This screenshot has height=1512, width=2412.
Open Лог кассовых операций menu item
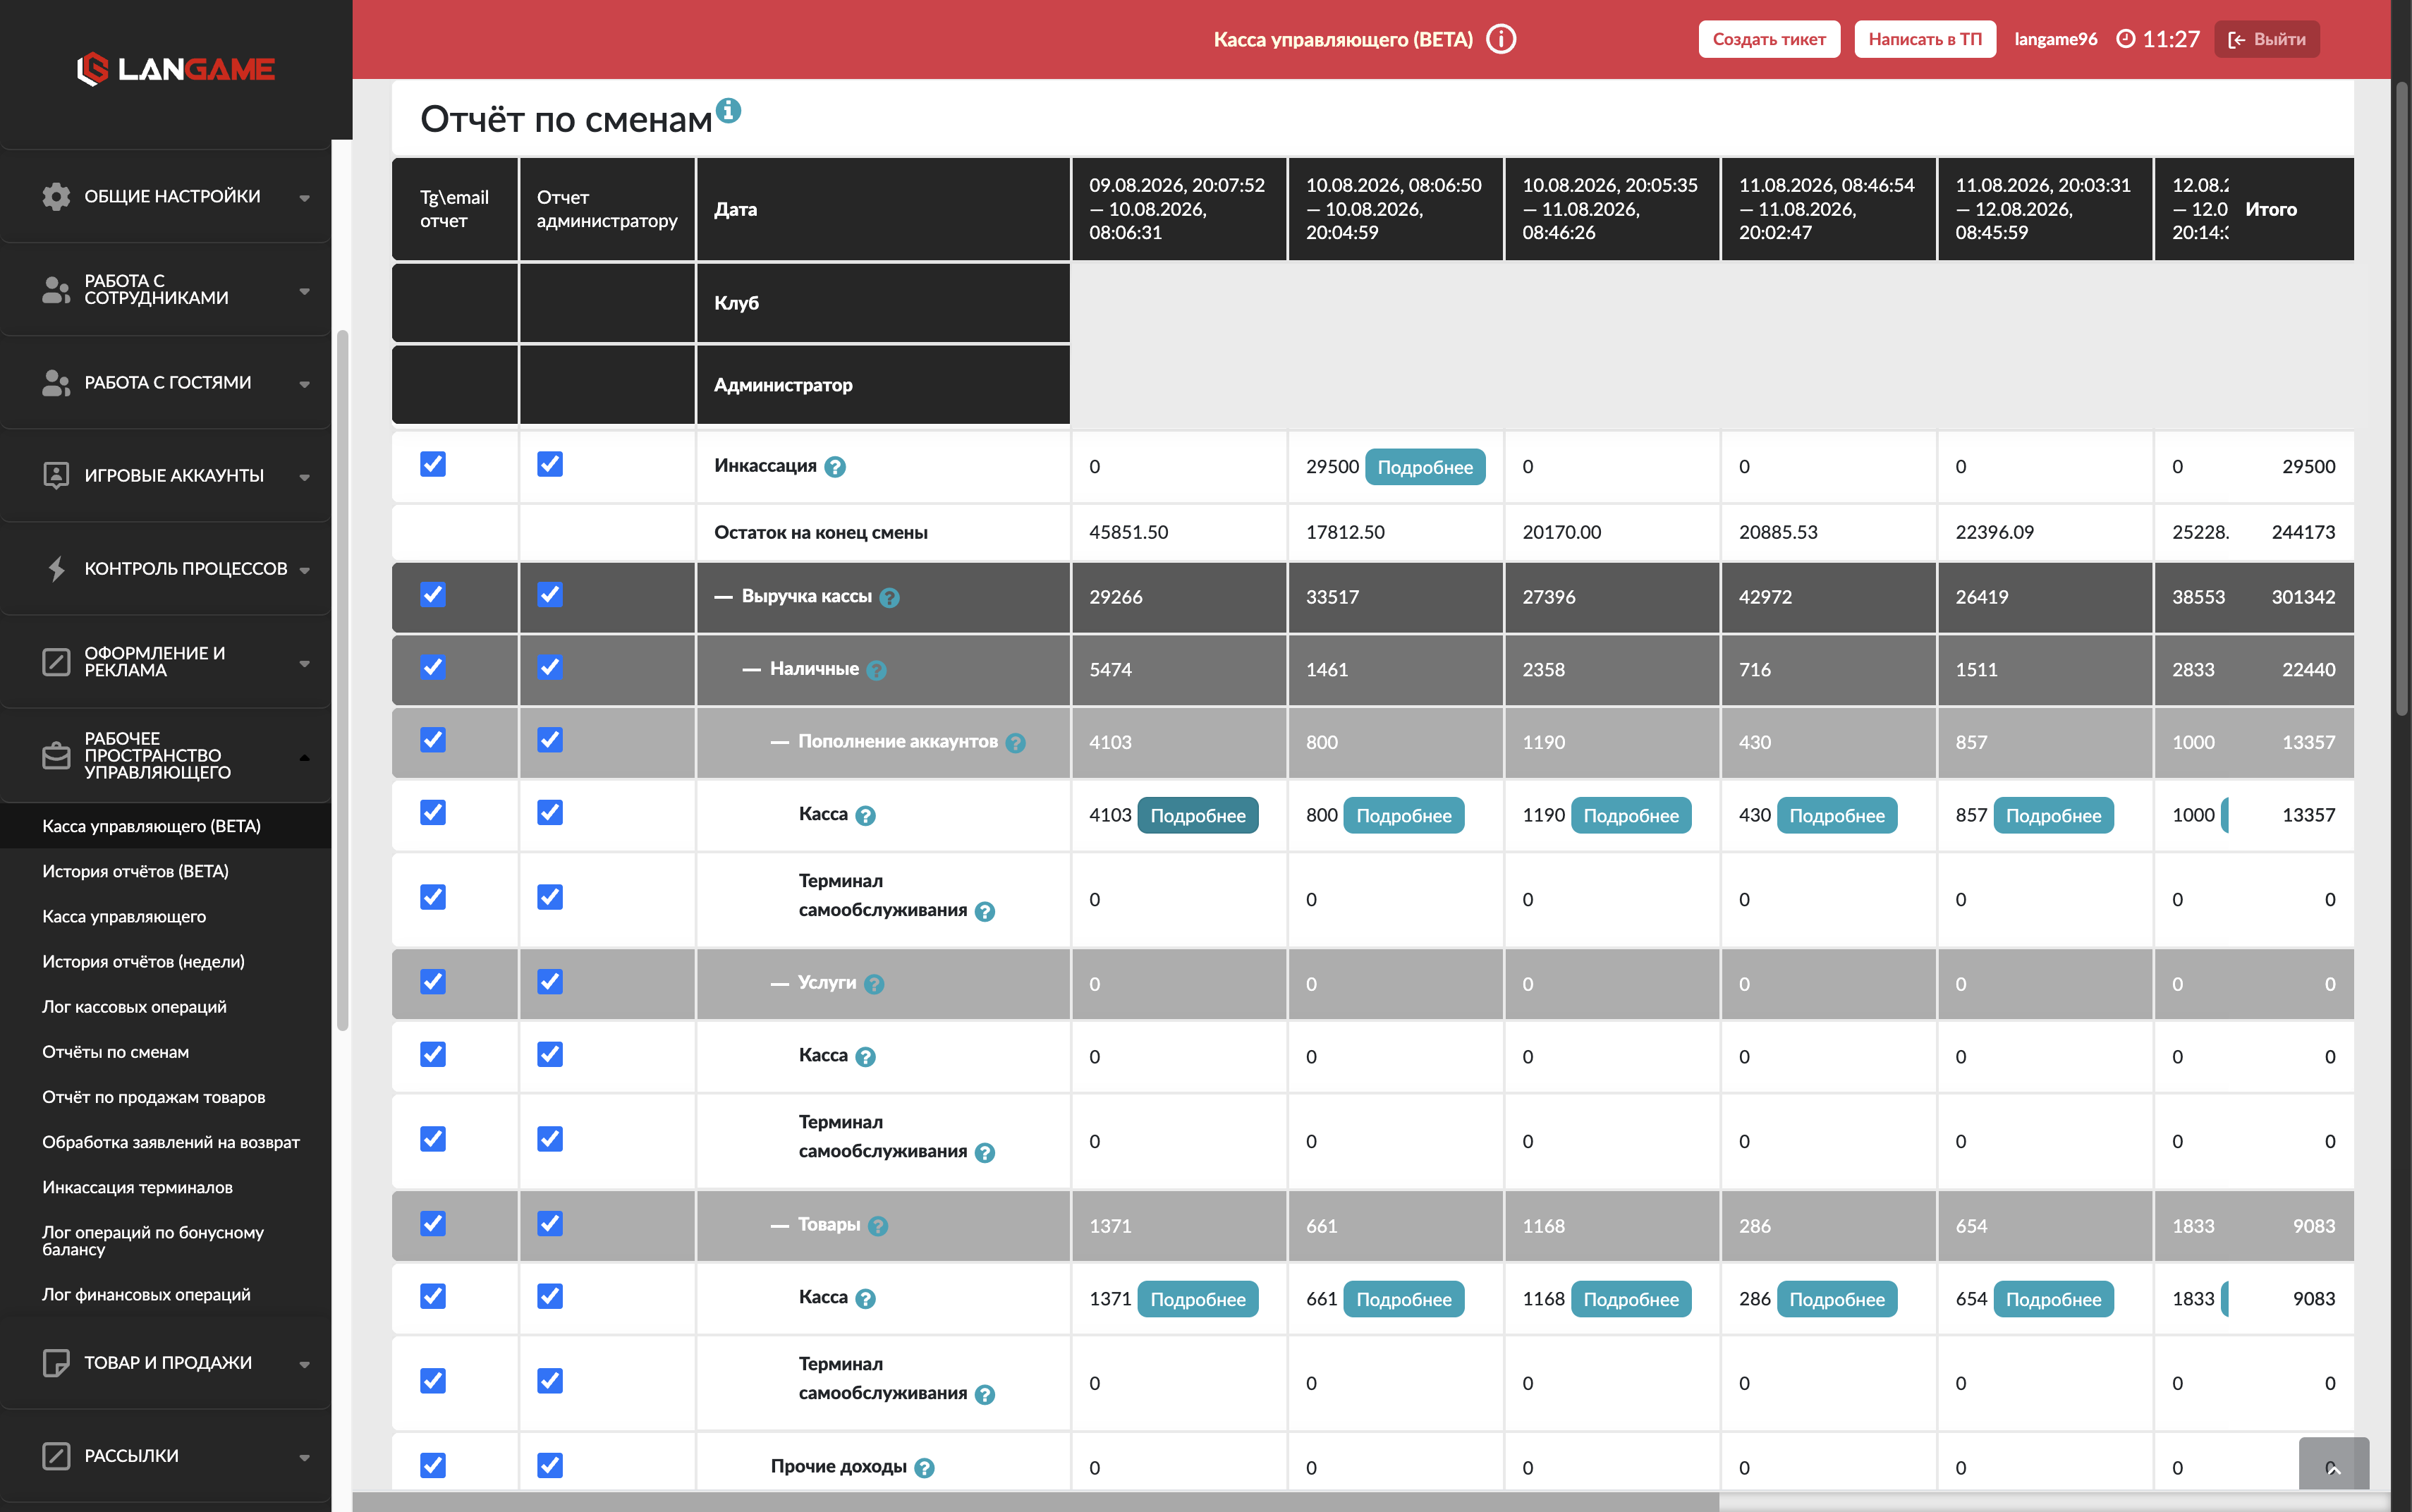tap(134, 1007)
